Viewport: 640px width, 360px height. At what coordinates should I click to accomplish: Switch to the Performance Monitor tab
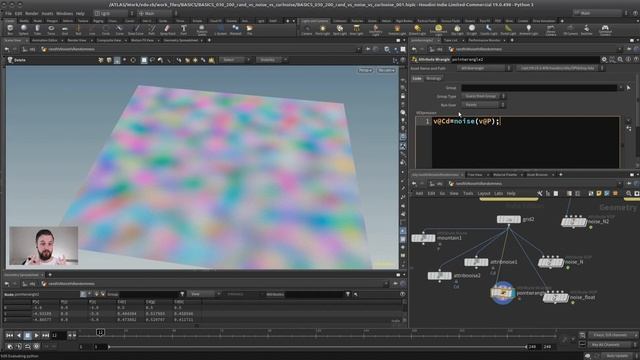click(484, 40)
